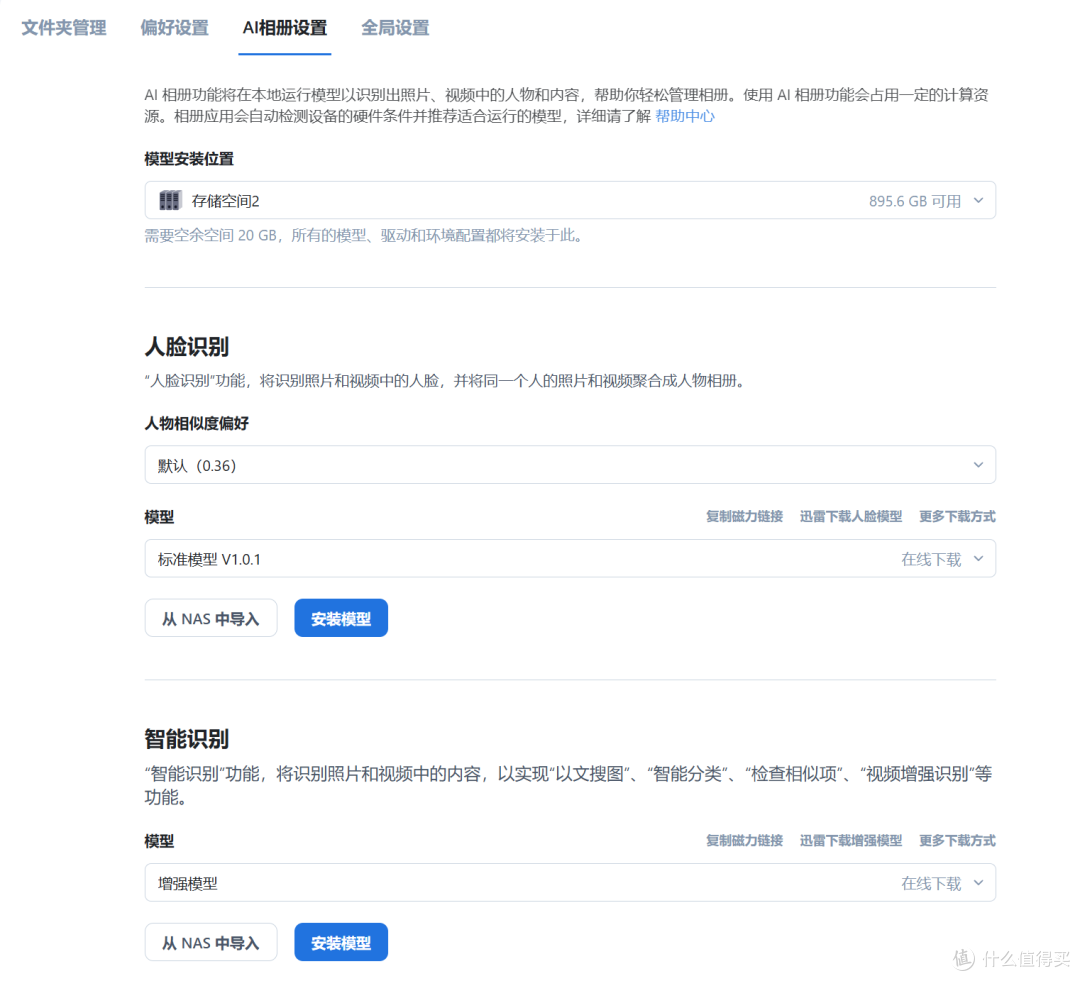
Task: Click the 人物相似度偏好 label
Action: pyautogui.click(x=197, y=424)
